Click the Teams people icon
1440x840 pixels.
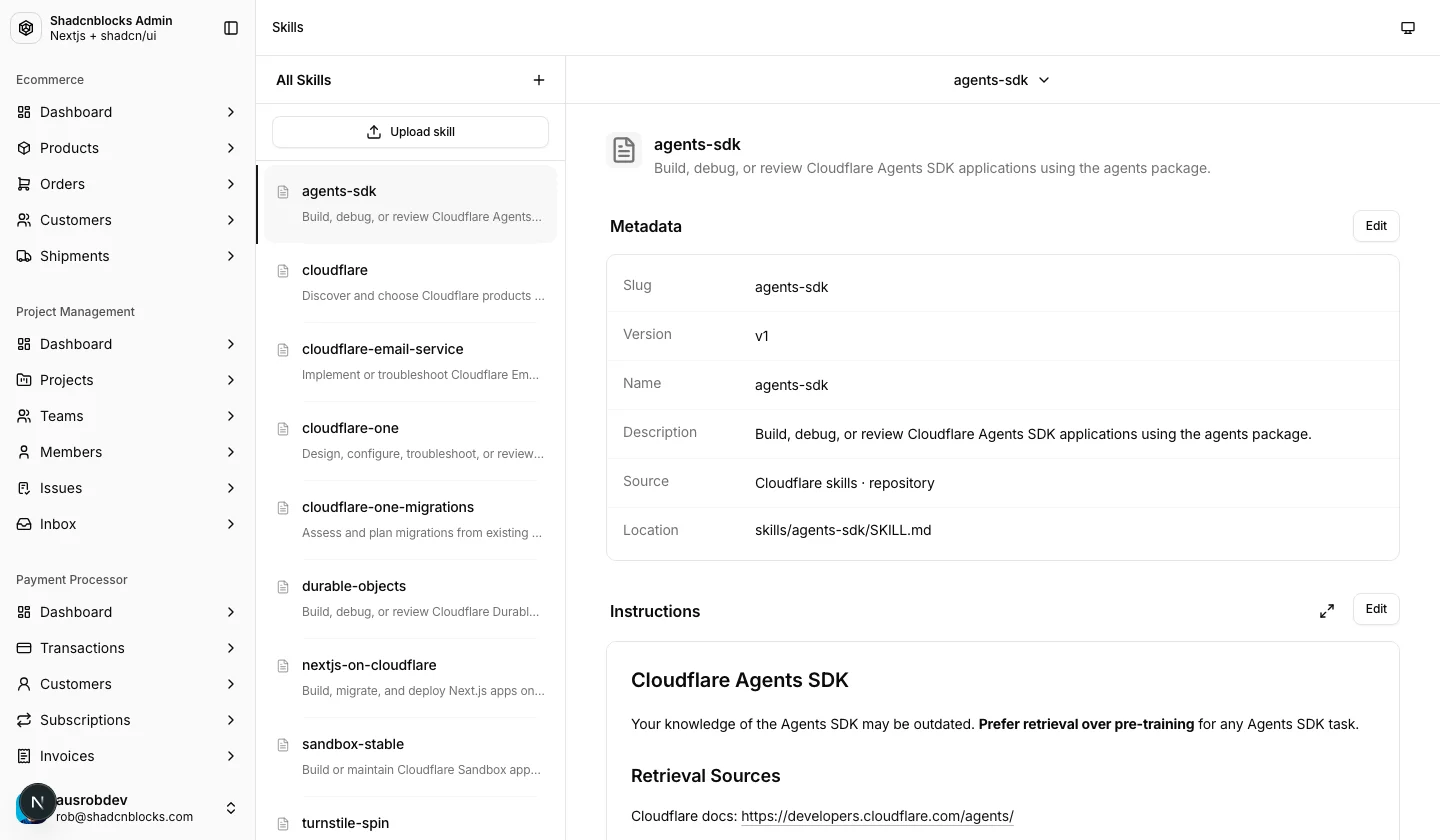(24, 416)
